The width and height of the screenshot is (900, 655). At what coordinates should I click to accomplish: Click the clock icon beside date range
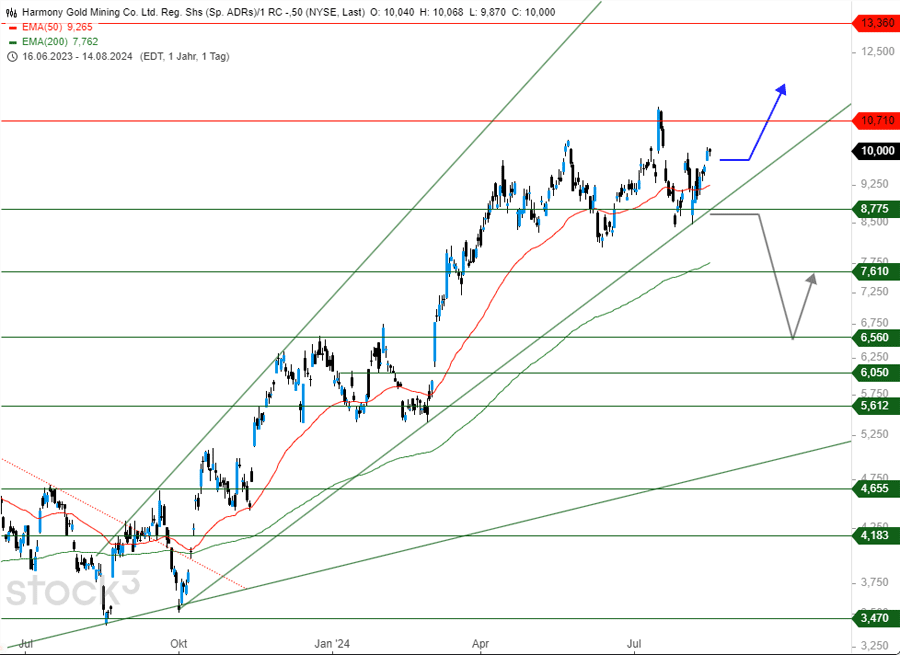tap(11, 56)
